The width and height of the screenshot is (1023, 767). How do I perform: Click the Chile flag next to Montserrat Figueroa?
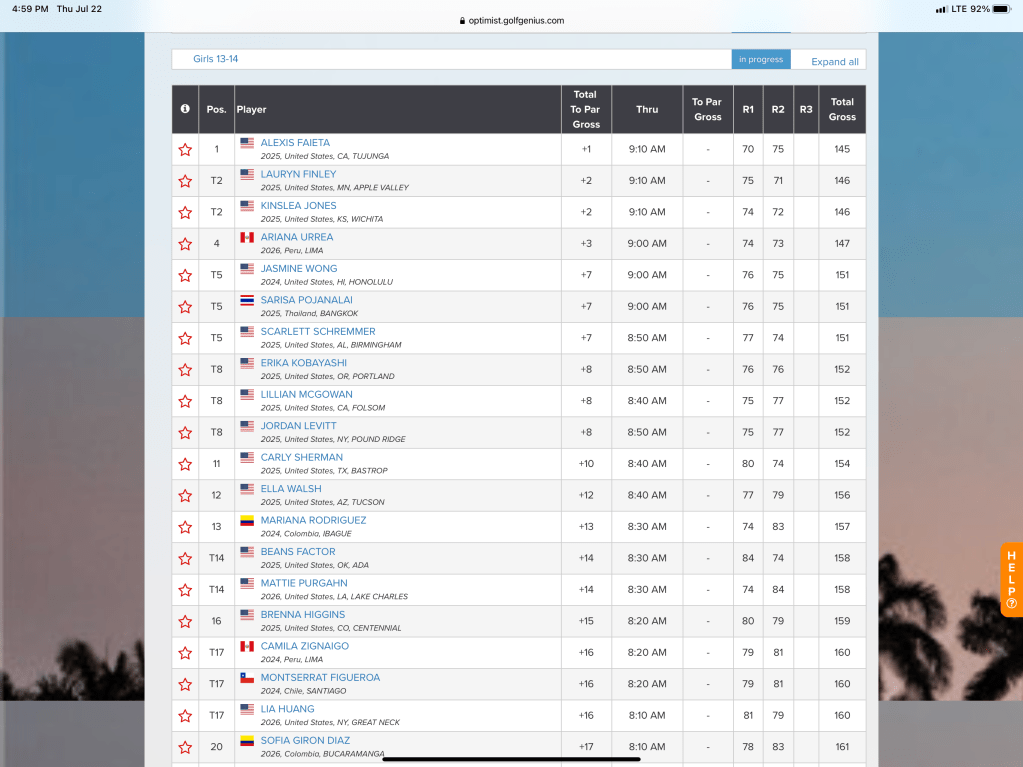click(x=247, y=678)
